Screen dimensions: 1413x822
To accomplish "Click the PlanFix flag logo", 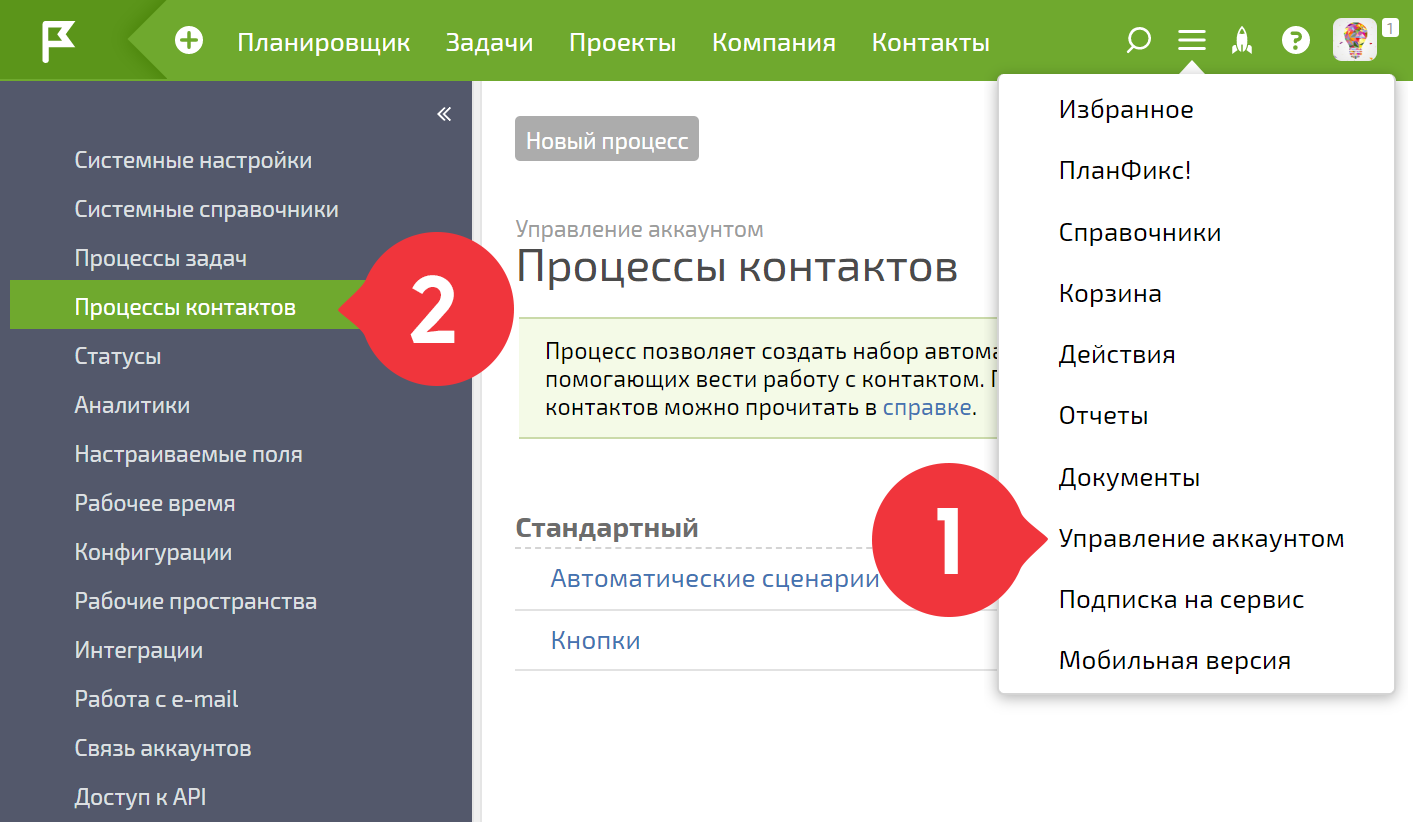I will [58, 41].
